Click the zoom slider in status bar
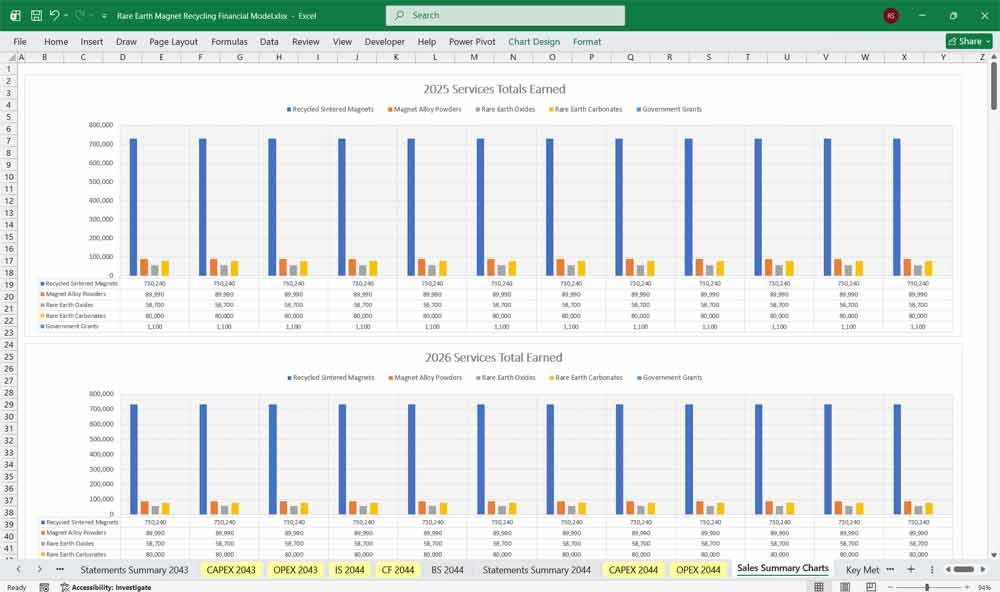This screenshot has height=592, width=1000. (x=927, y=587)
